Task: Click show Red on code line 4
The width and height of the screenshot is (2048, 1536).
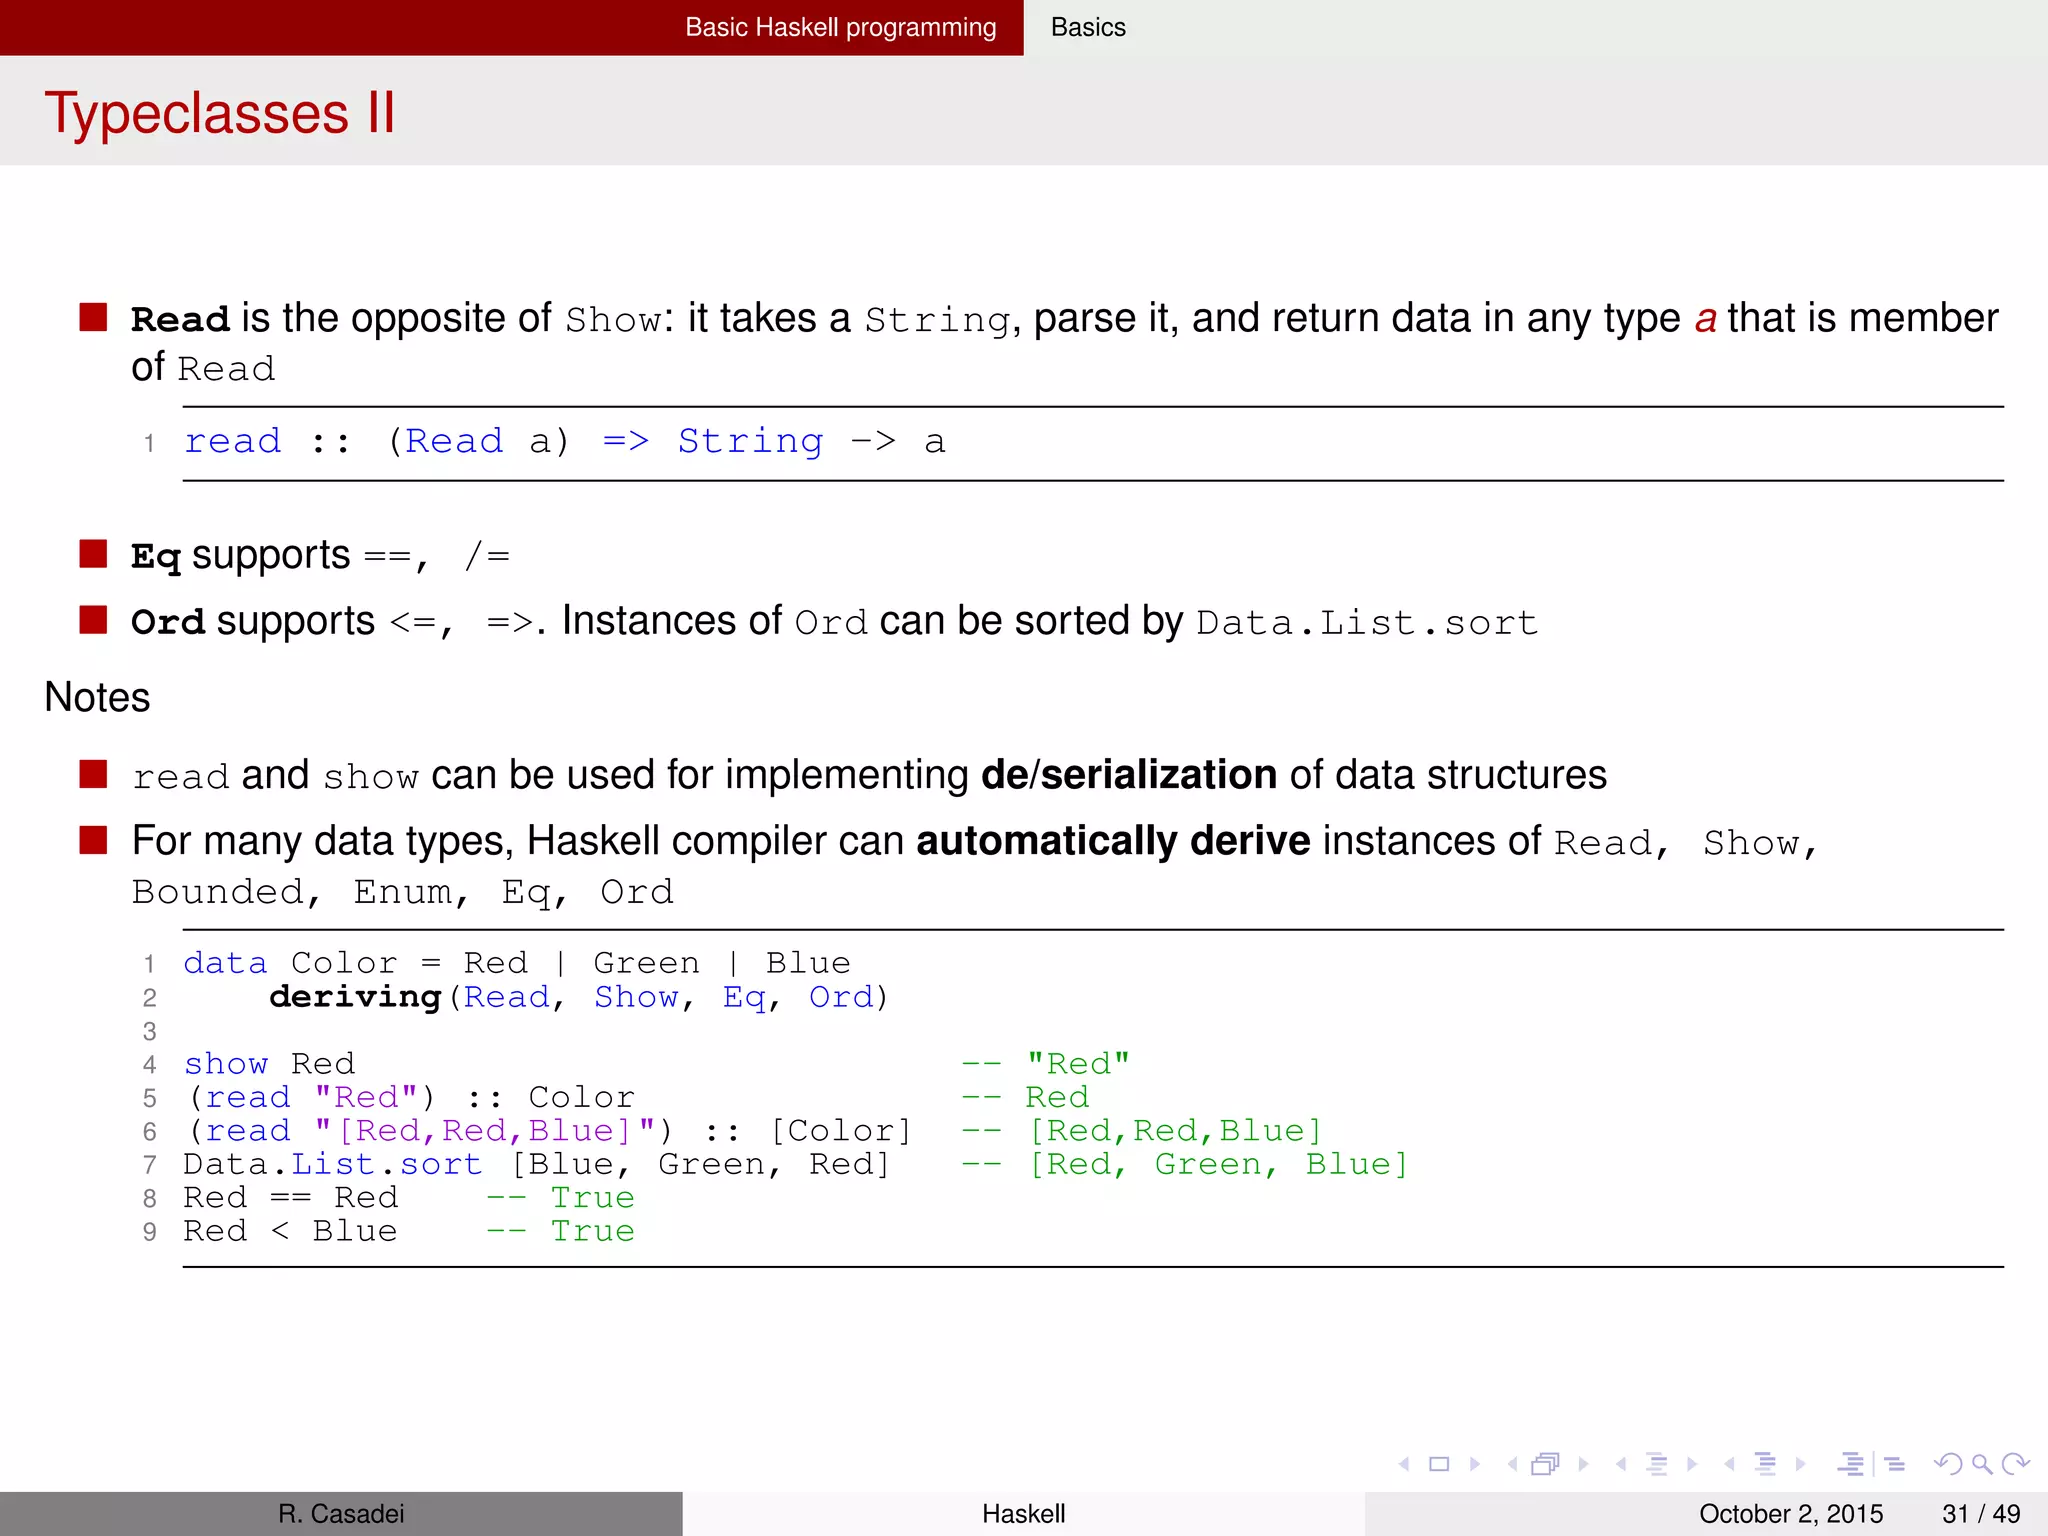Action: pos(269,1063)
